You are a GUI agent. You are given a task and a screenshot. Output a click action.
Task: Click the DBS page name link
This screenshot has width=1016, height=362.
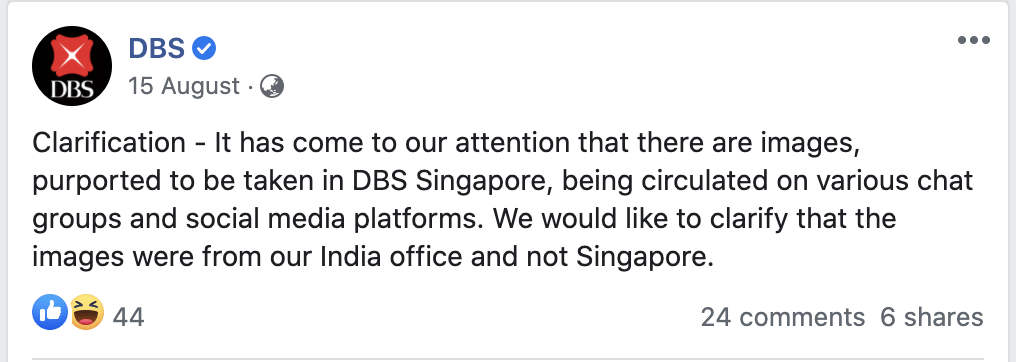point(157,48)
